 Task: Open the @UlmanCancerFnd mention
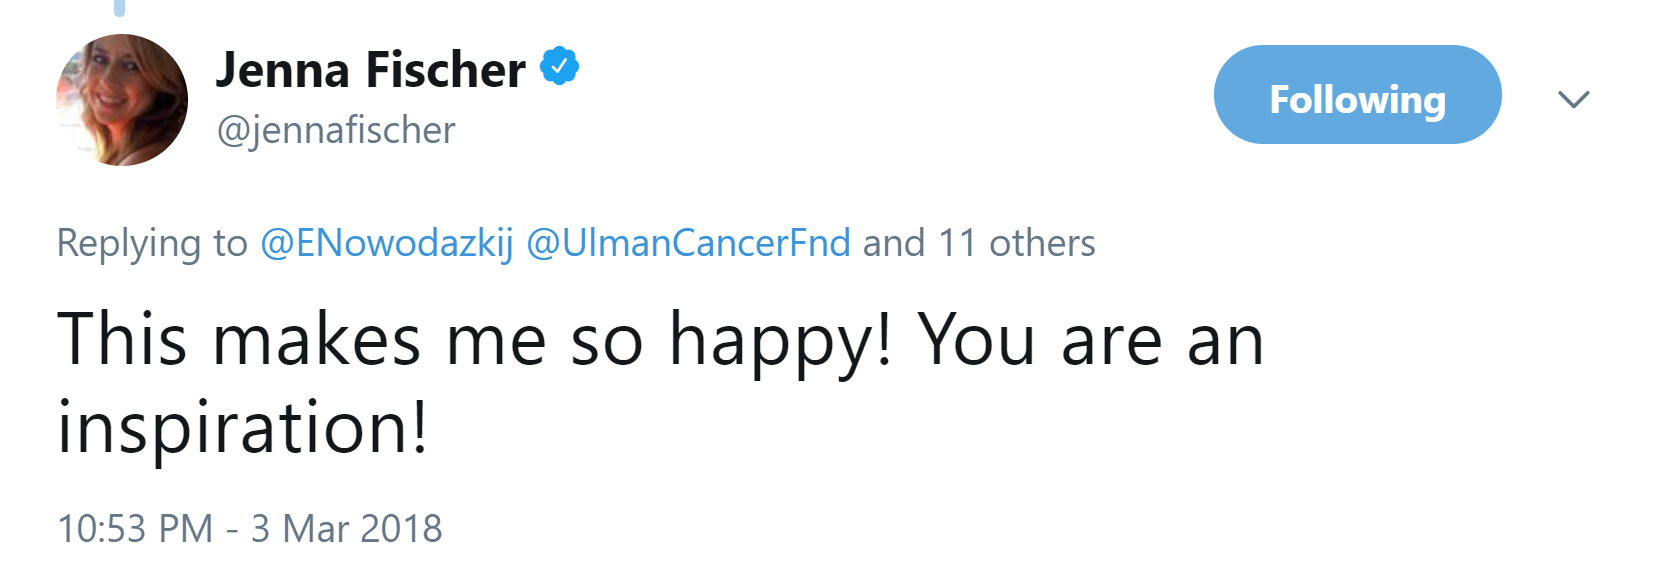[x=688, y=243]
